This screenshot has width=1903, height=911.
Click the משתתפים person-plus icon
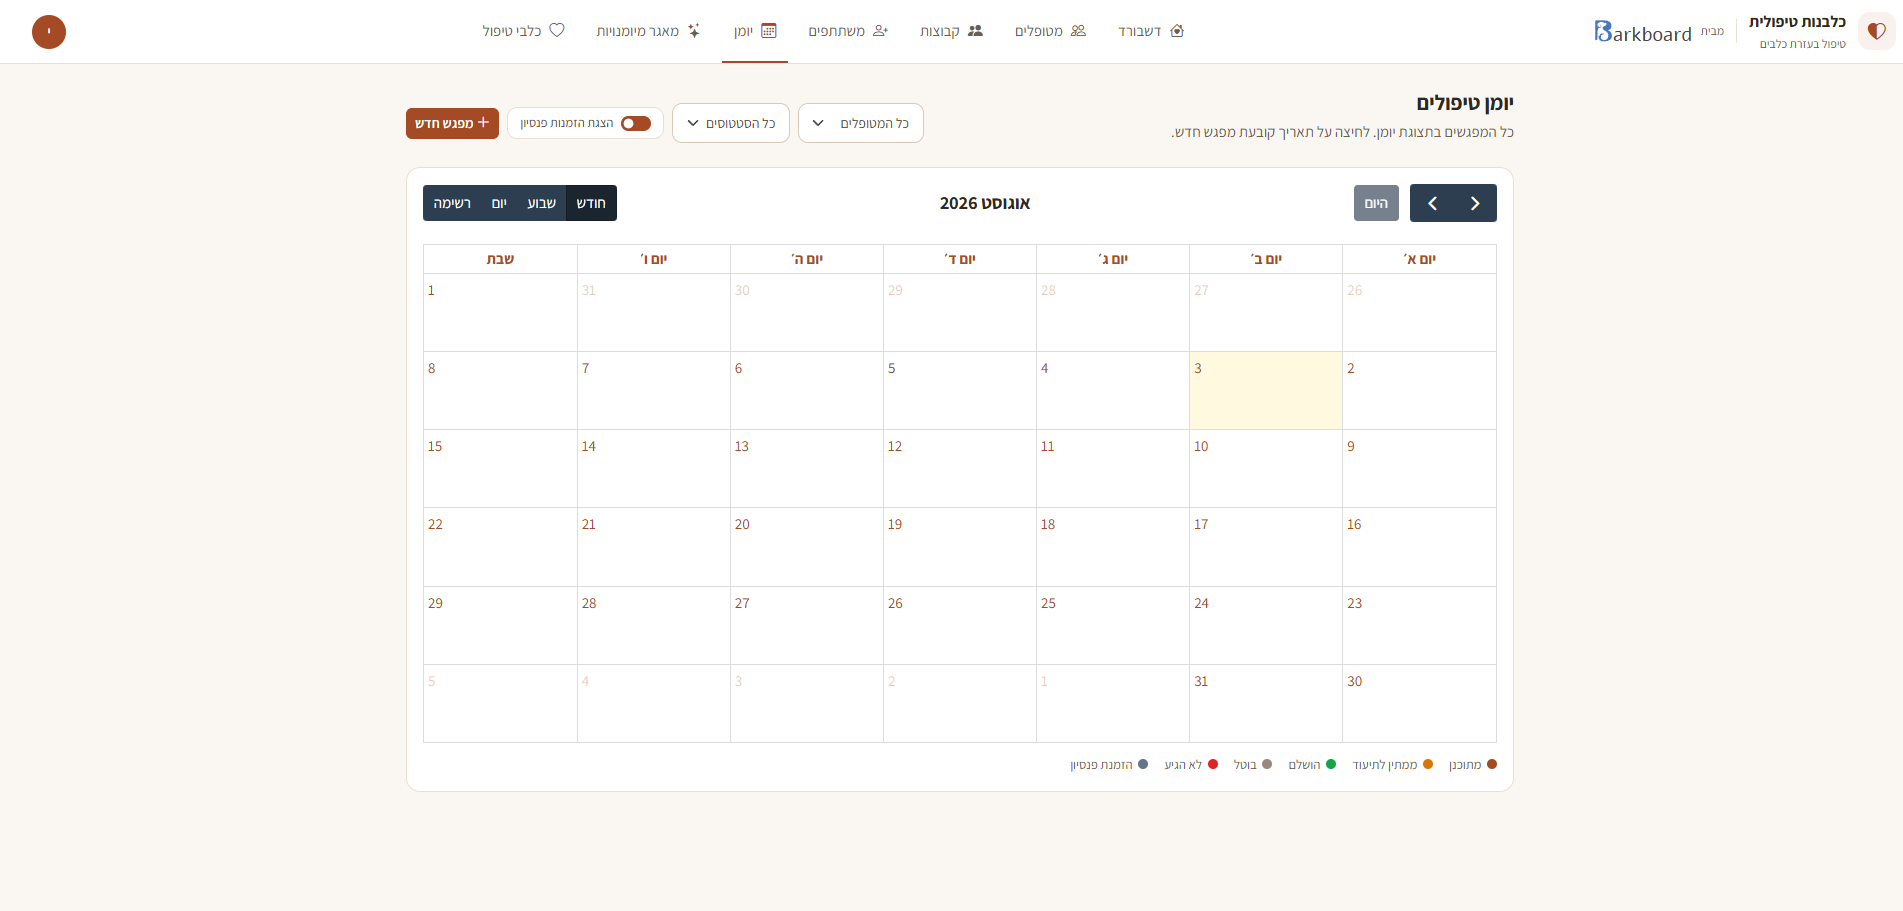[x=880, y=31]
